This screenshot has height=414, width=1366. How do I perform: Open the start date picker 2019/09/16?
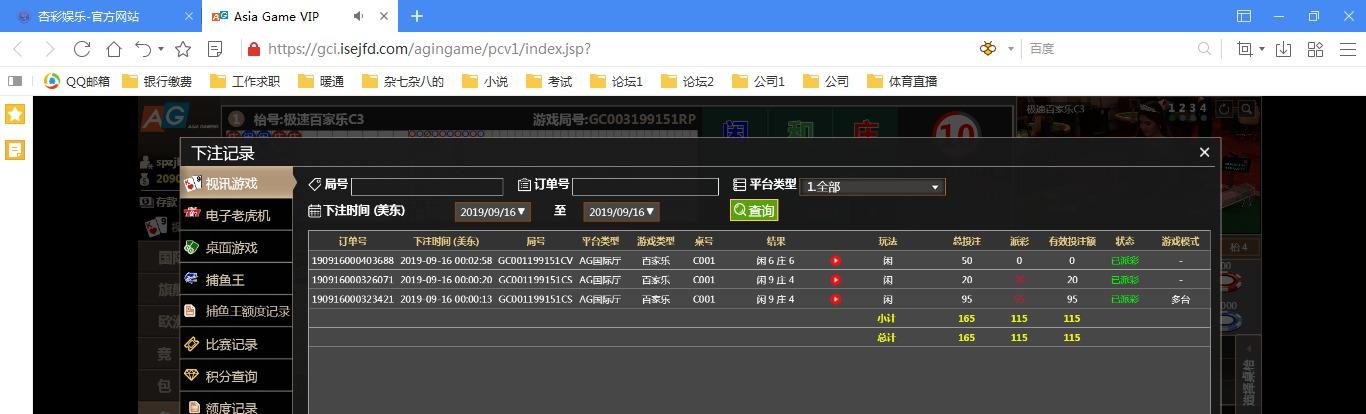point(492,212)
